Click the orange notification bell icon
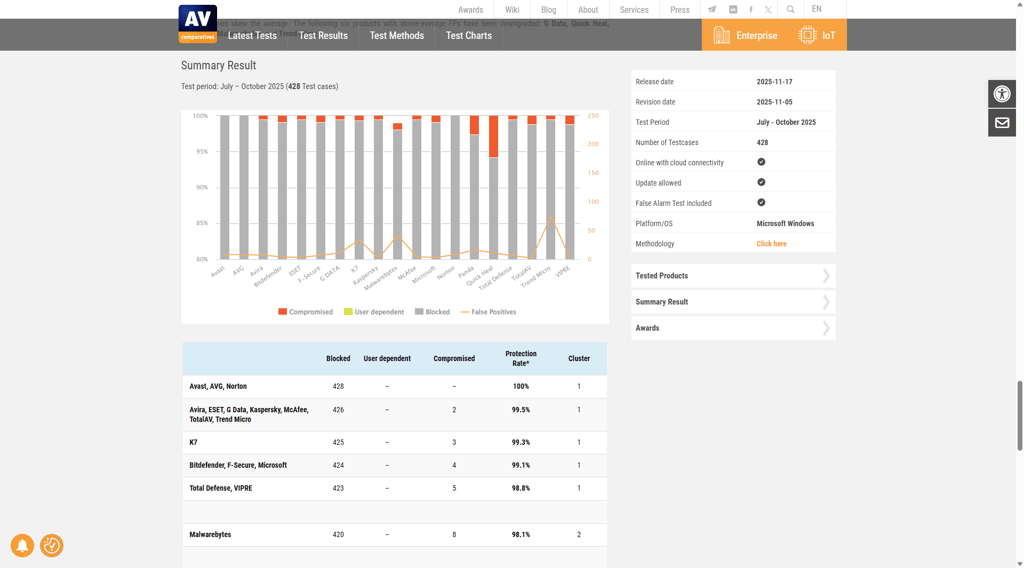 (22, 545)
